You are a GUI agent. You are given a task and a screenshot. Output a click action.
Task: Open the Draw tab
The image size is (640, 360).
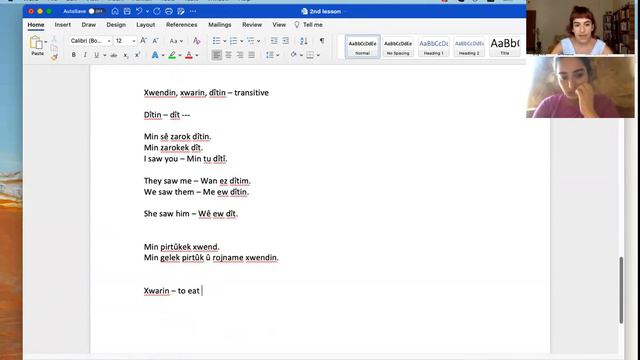(x=89, y=25)
